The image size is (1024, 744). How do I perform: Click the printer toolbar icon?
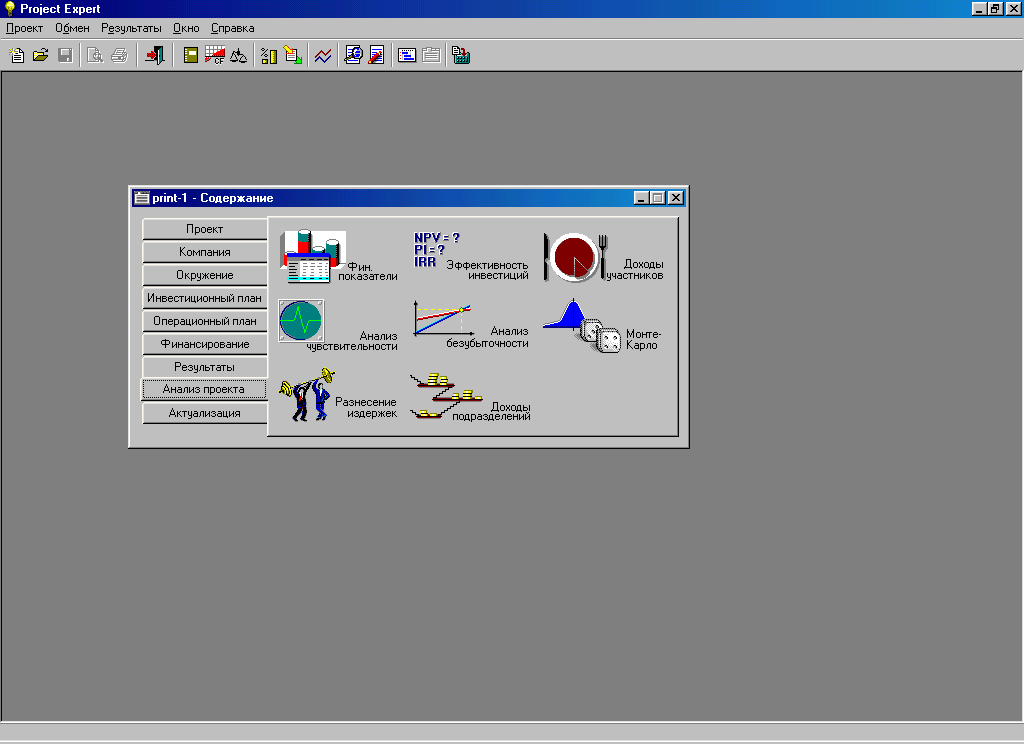click(119, 56)
